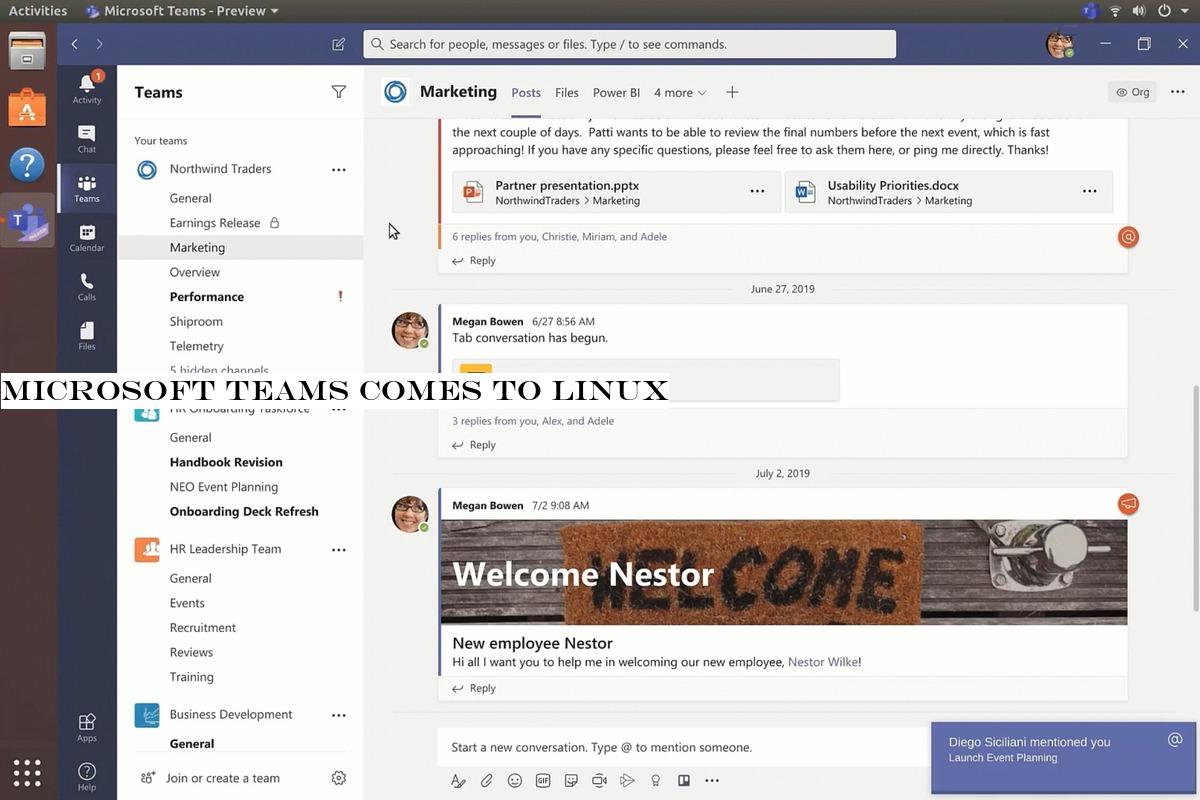The image size is (1200, 800).
Task: Reply to the Welcome Nestor post
Action: (474, 688)
